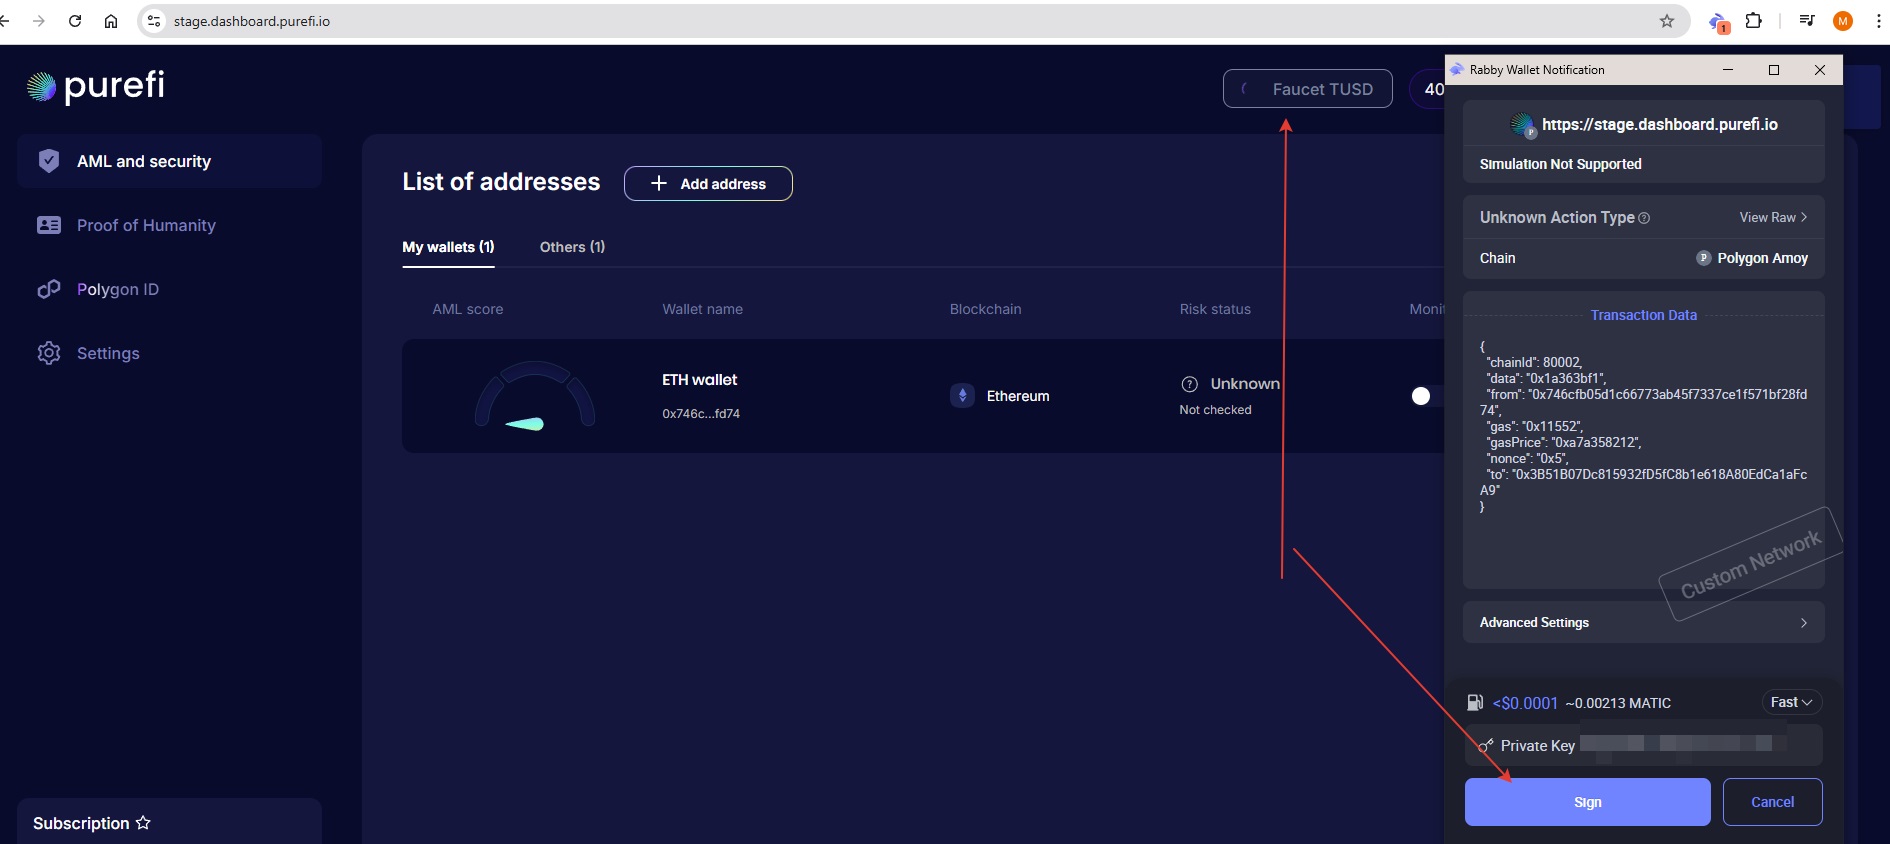The width and height of the screenshot is (1890, 844).
Task: Cancel the transaction in Rabby Wallet
Action: [1772, 802]
